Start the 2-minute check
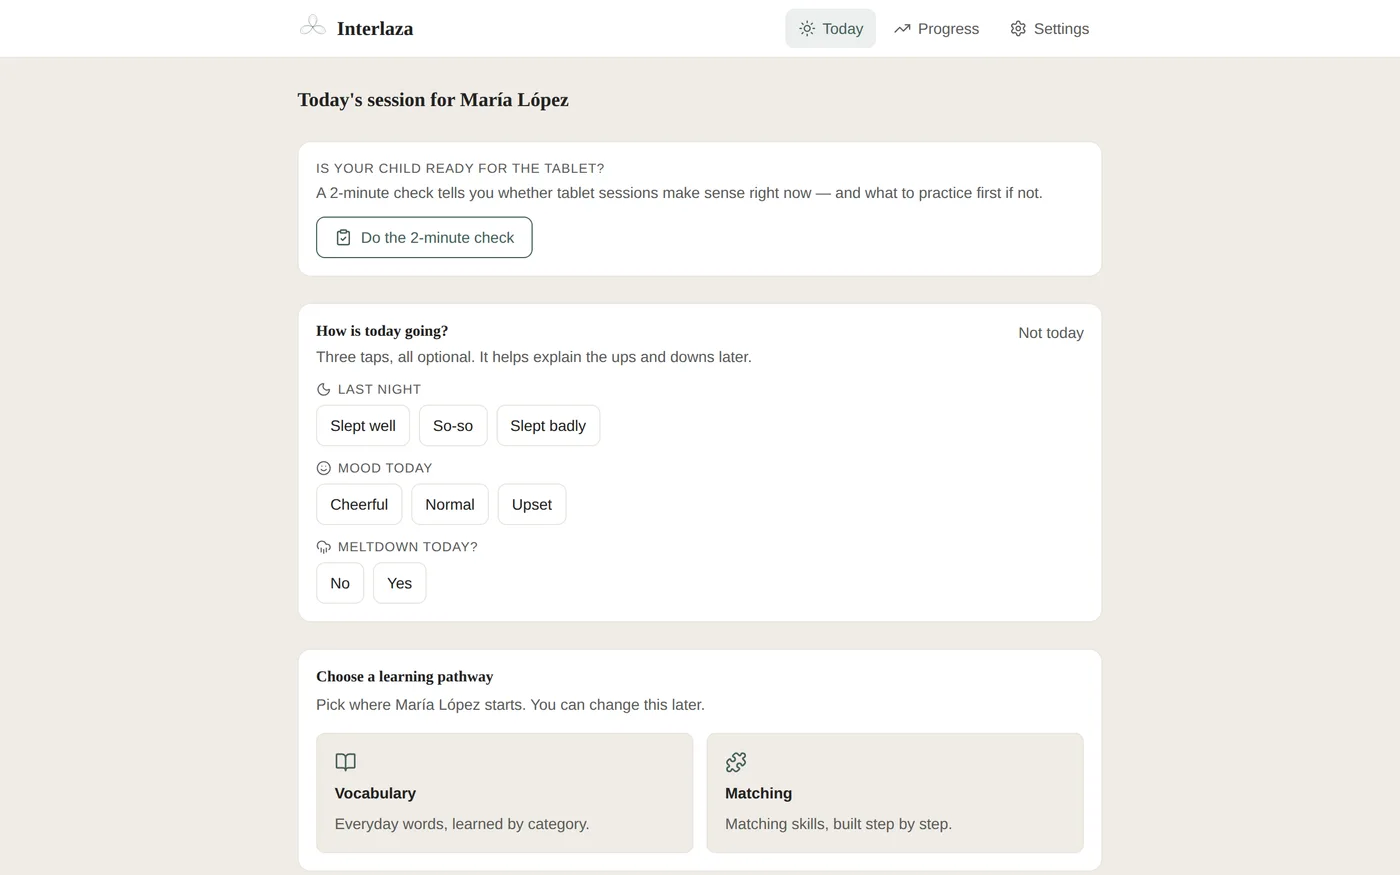Screen dimensions: 1400x875 424,238
